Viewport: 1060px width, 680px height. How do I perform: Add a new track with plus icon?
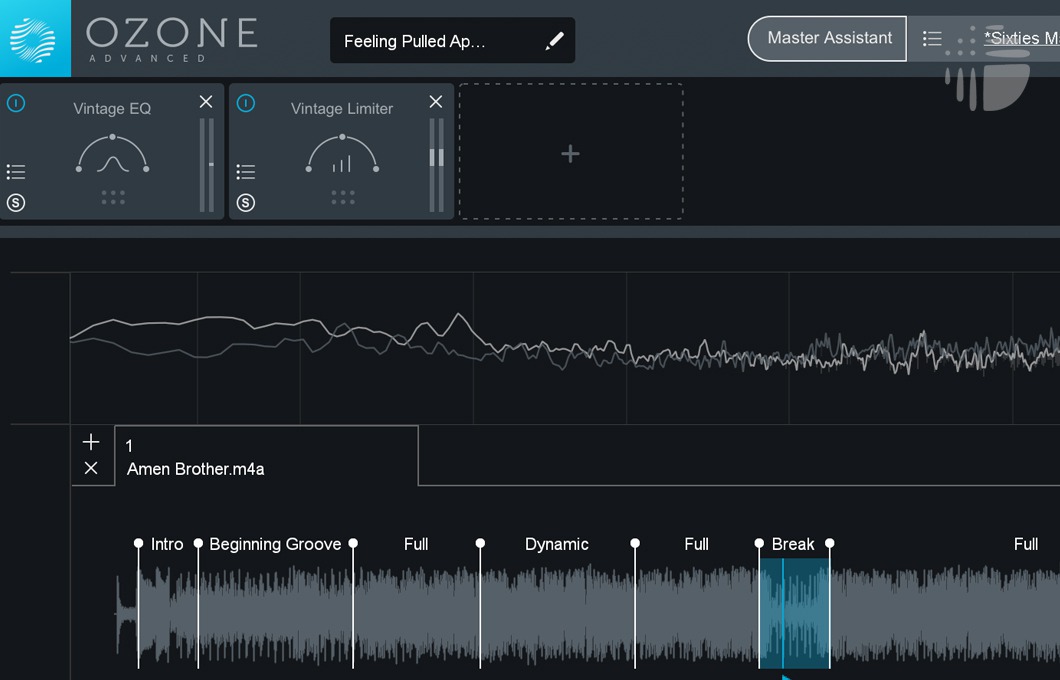coord(91,442)
